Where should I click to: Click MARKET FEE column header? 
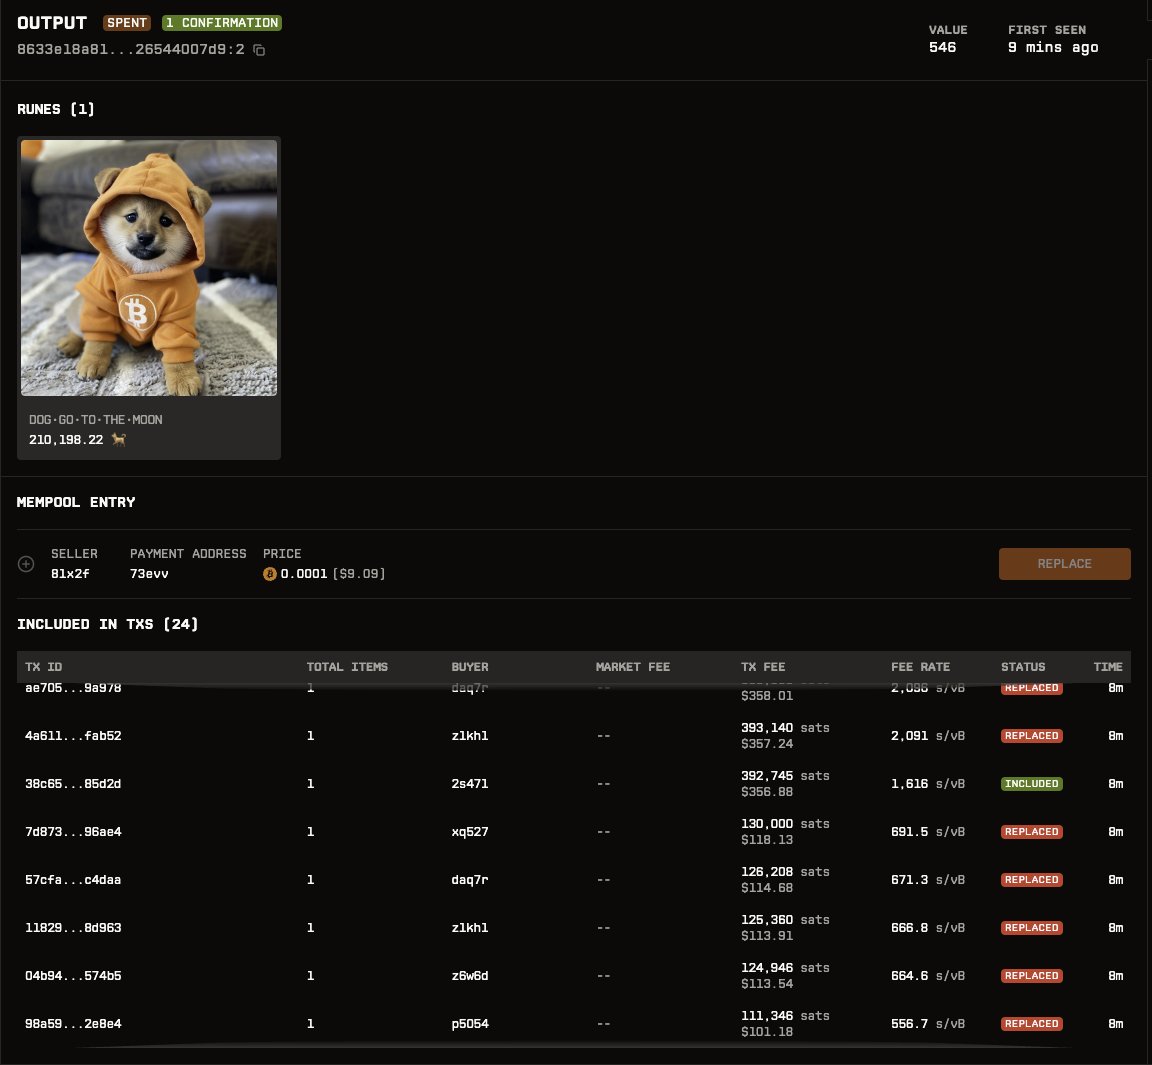pos(633,667)
